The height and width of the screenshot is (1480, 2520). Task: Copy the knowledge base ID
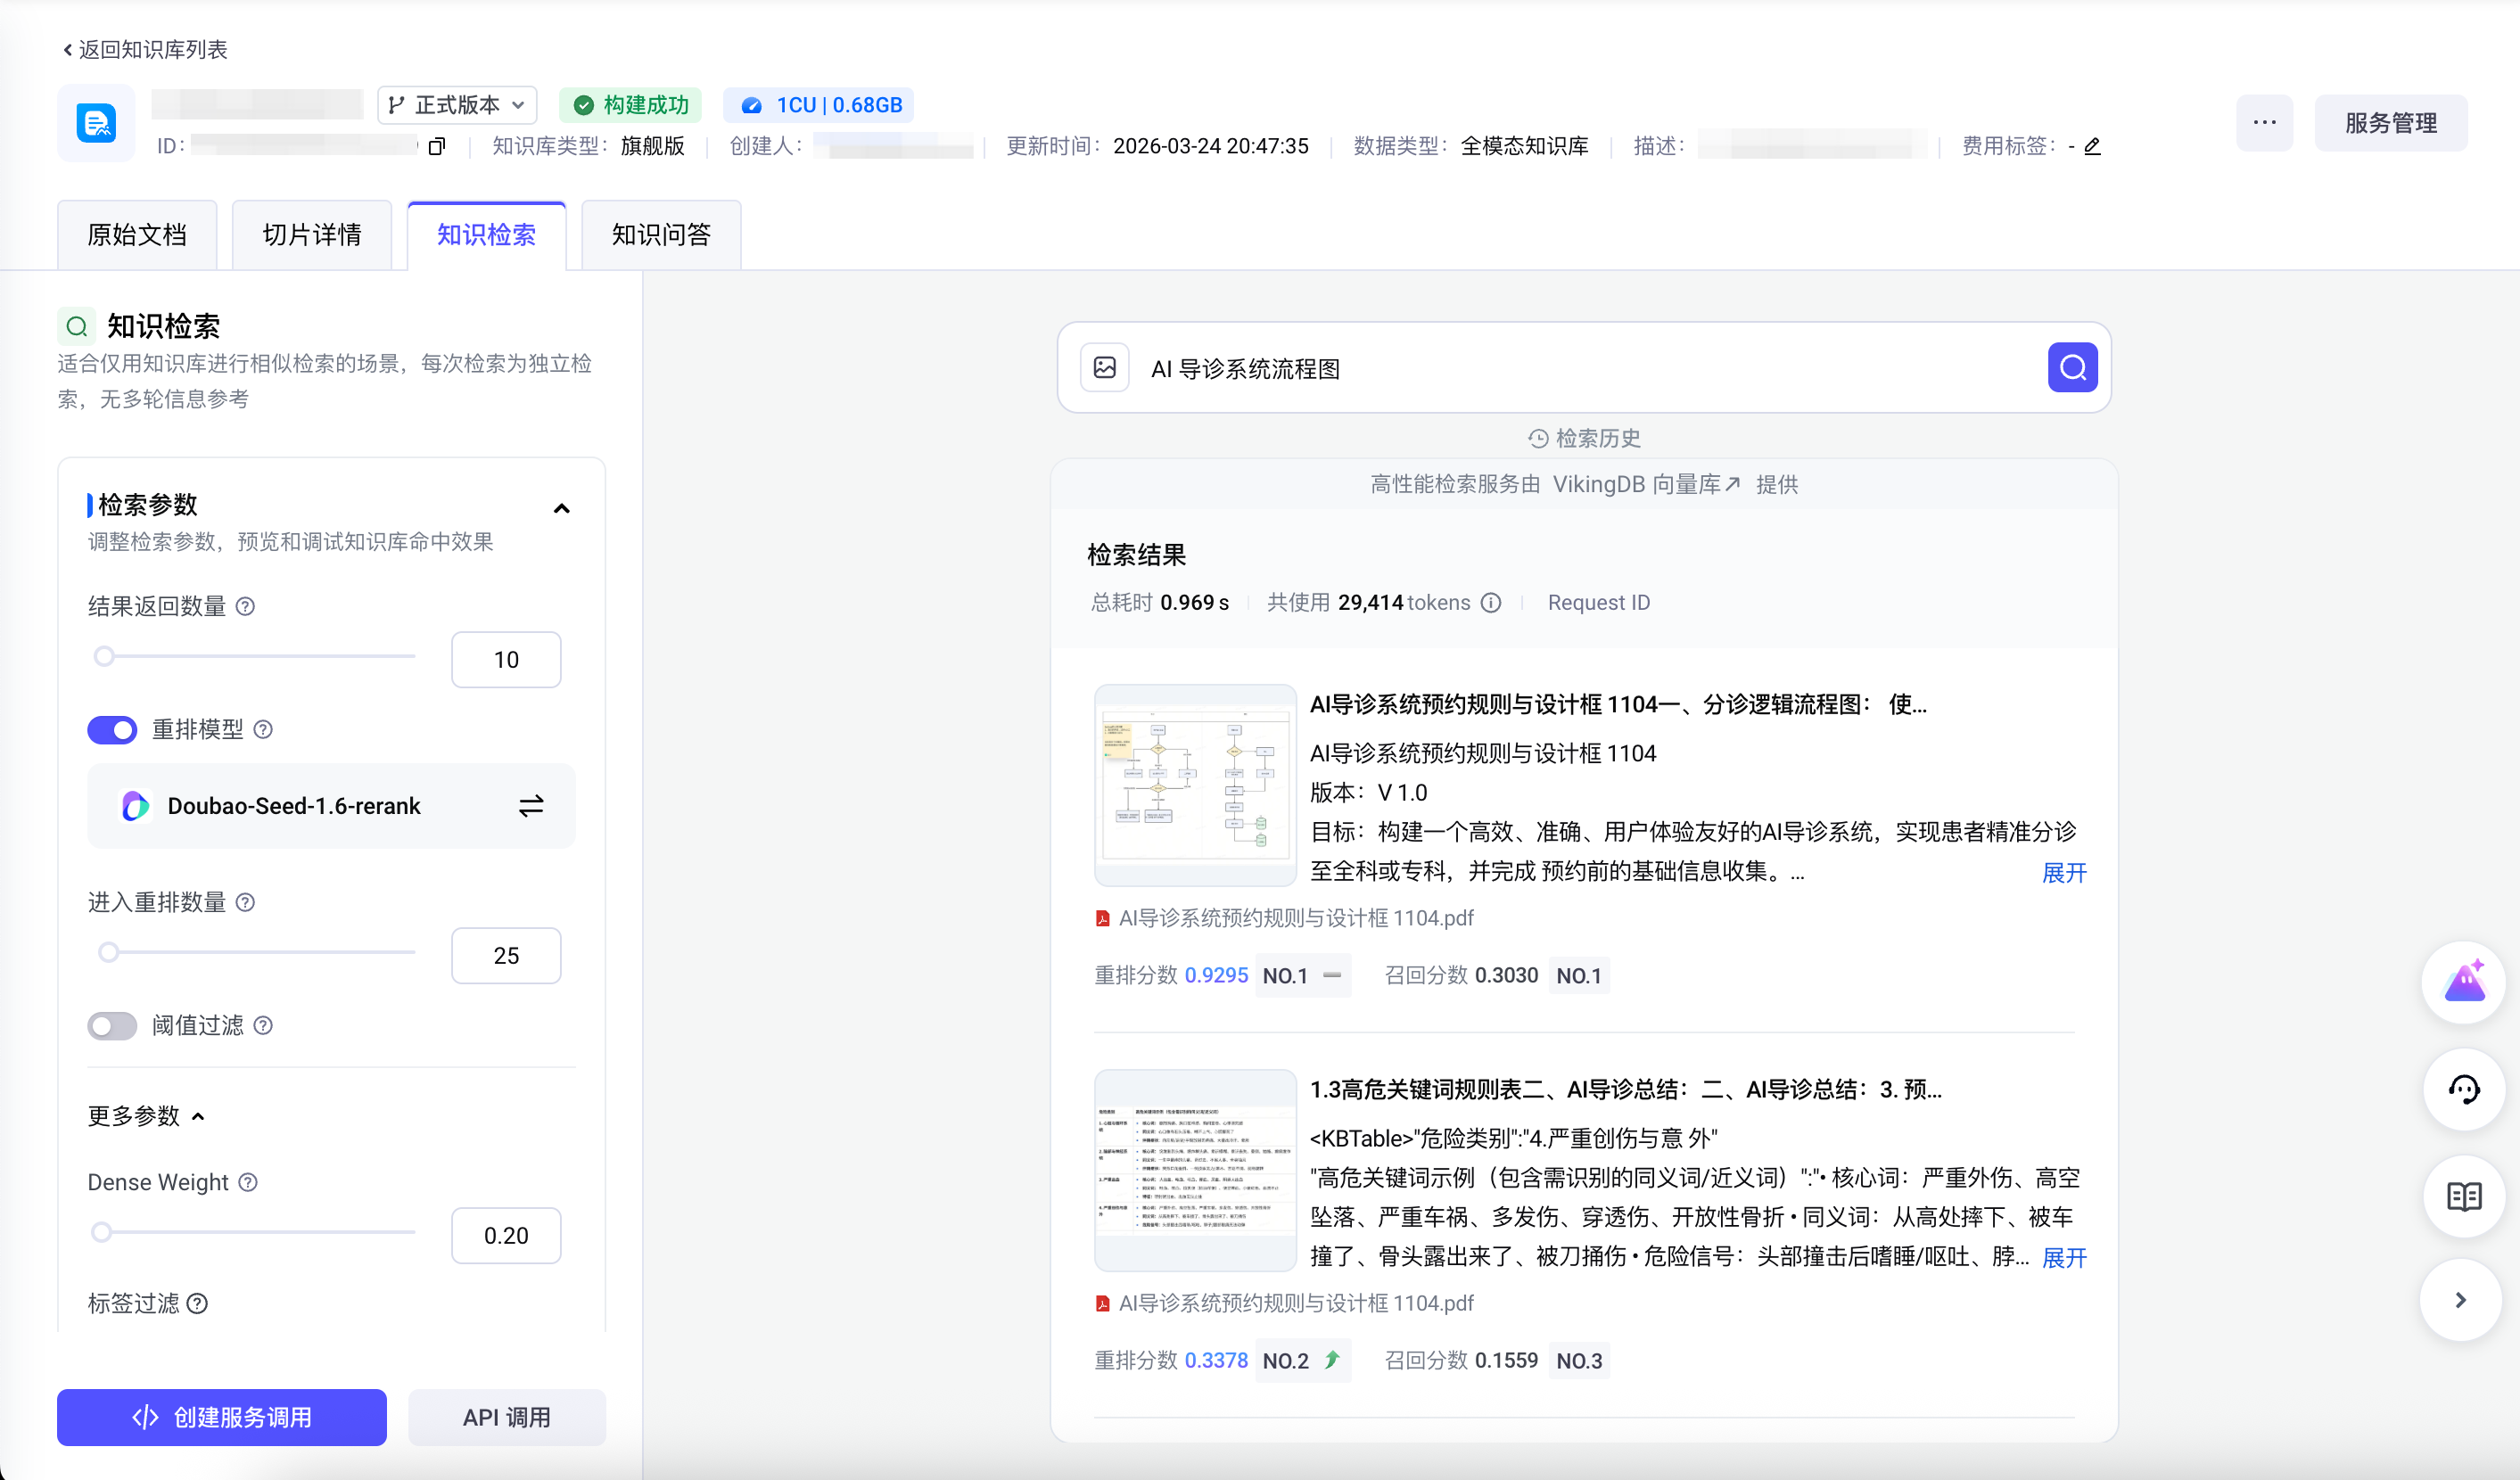pyautogui.click(x=436, y=147)
